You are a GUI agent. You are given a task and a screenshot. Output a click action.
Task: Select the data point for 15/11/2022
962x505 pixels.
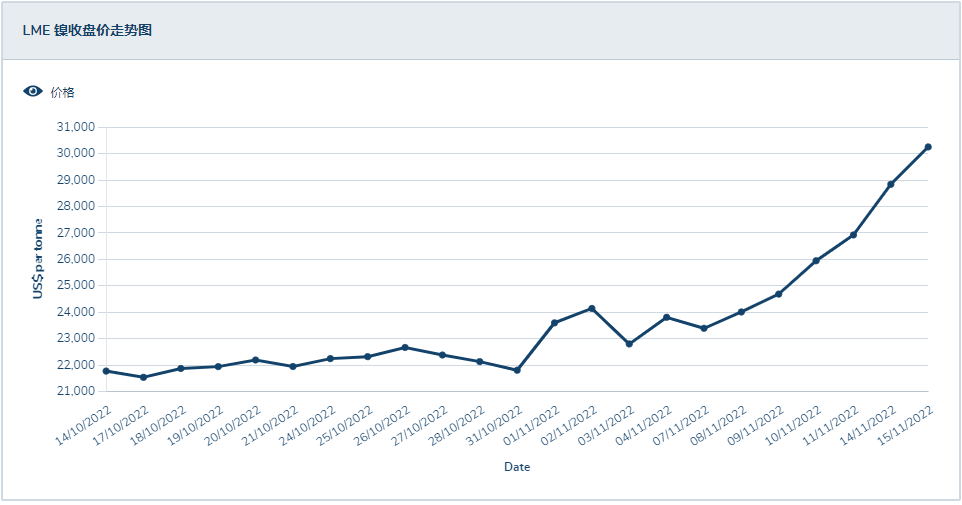(928, 147)
